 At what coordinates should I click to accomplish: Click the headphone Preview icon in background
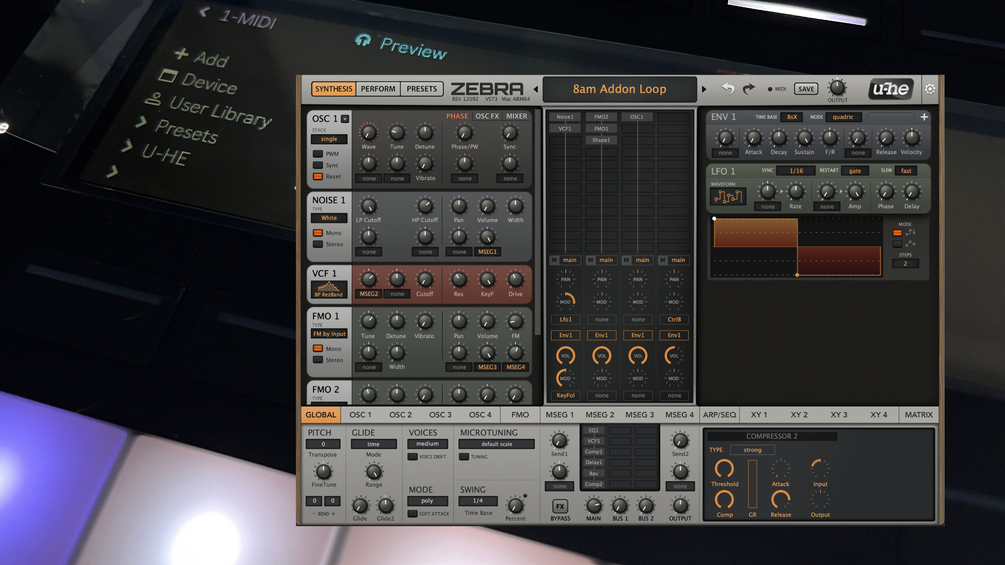pyautogui.click(x=363, y=40)
